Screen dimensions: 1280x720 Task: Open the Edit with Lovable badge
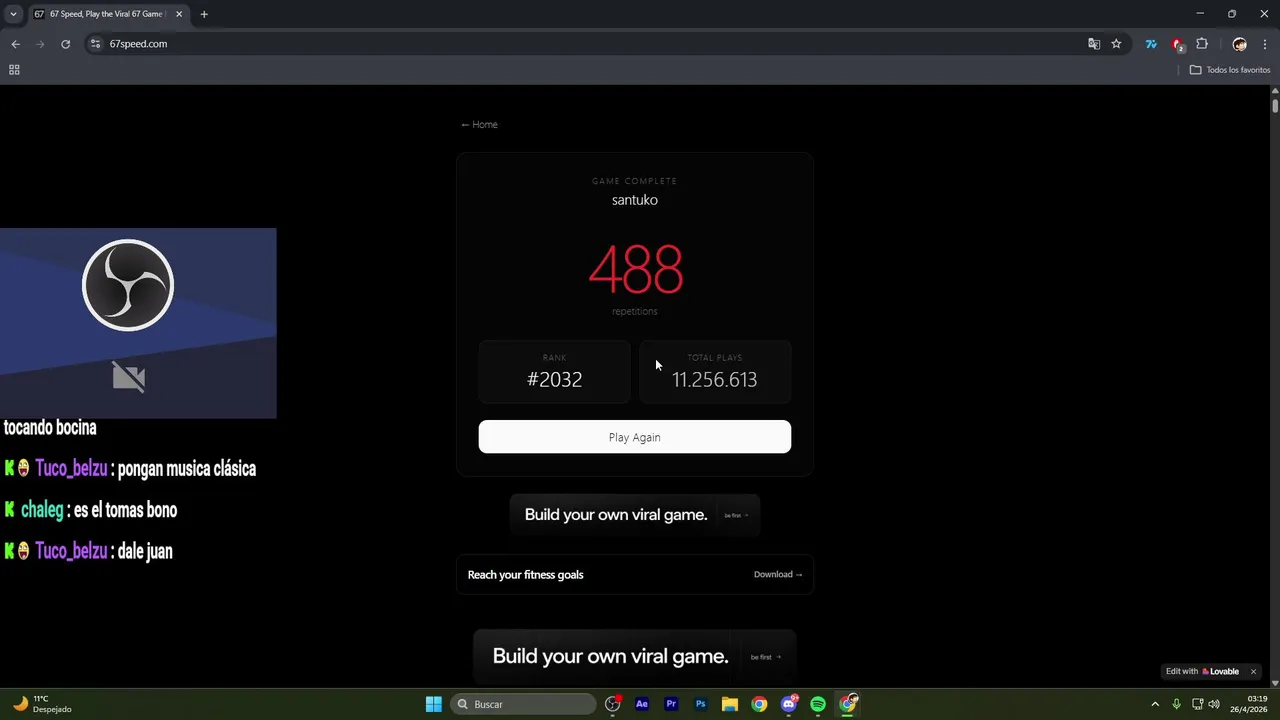(x=1202, y=671)
